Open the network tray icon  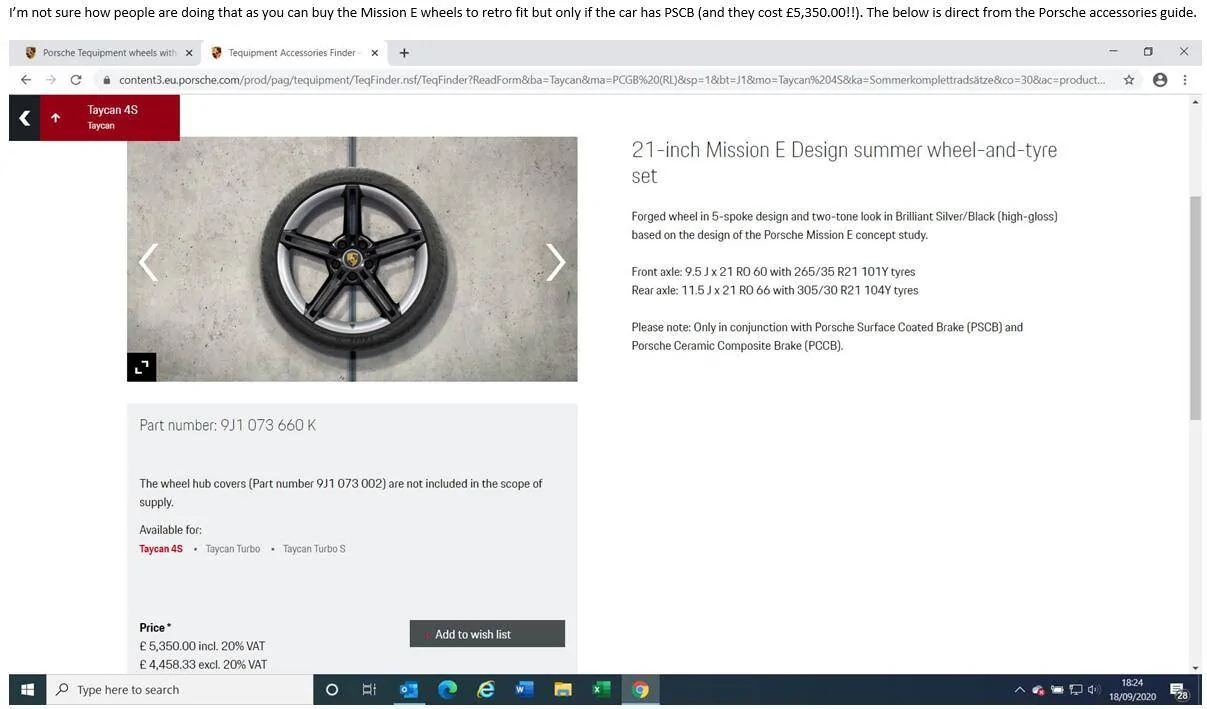(x=1076, y=690)
